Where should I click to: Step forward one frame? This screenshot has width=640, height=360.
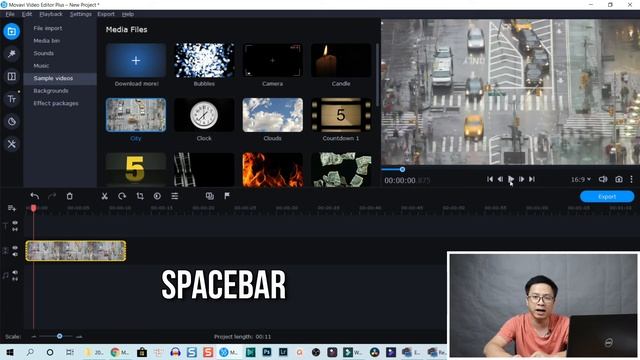(x=521, y=179)
